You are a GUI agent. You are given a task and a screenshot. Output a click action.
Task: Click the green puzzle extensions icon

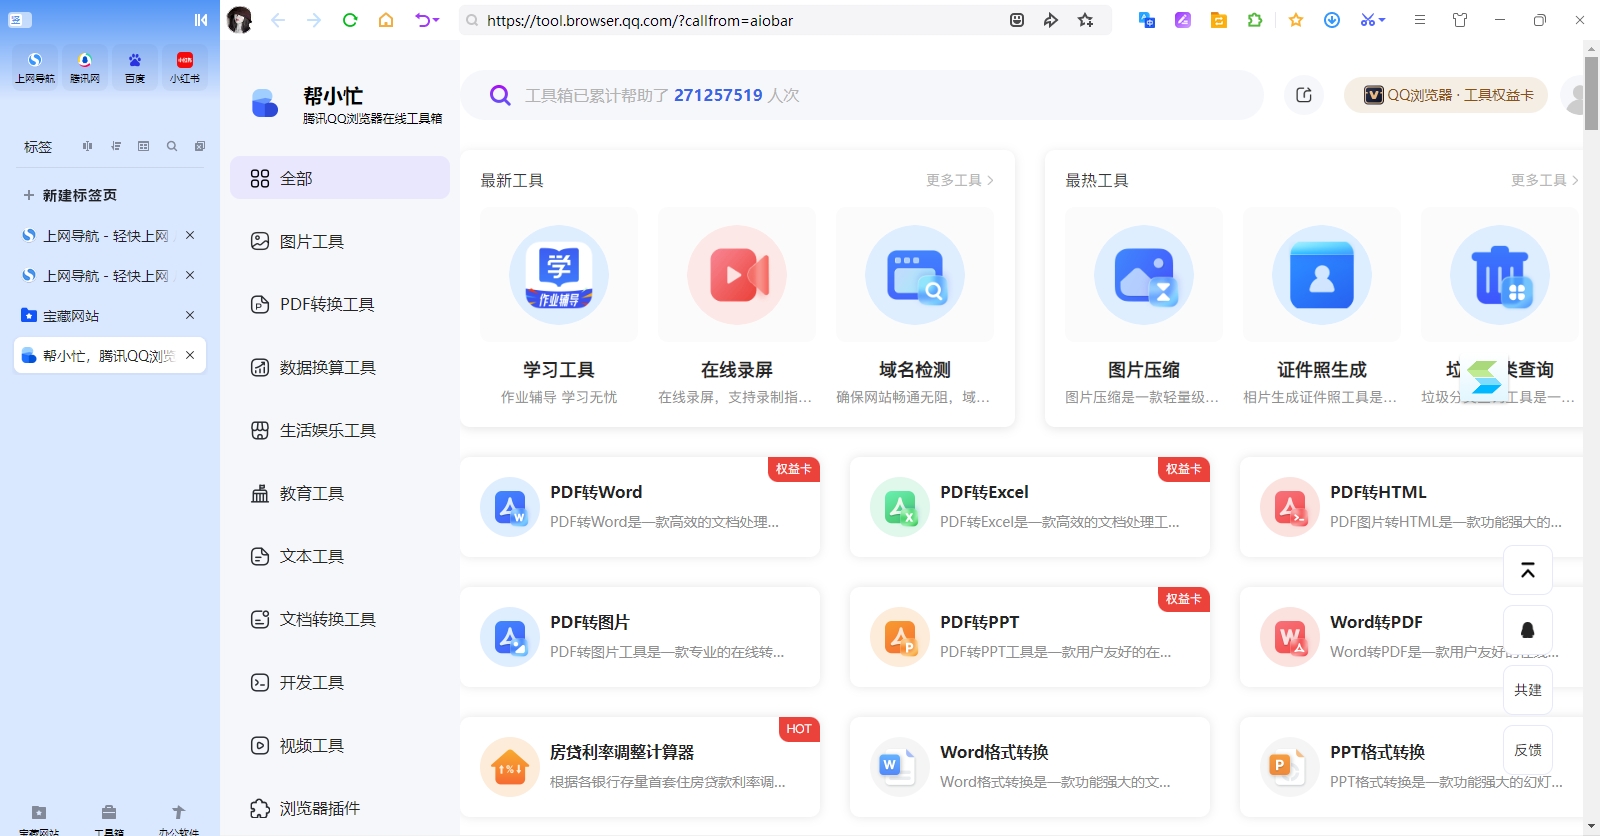pos(1255,20)
